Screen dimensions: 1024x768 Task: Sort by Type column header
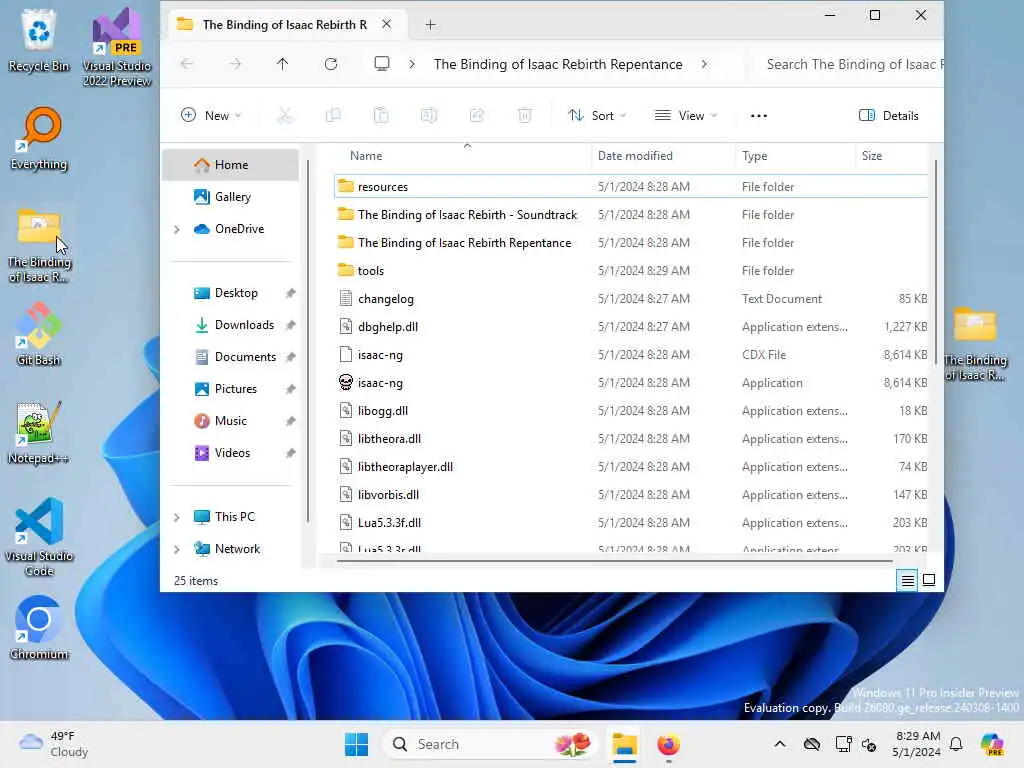[795, 156]
